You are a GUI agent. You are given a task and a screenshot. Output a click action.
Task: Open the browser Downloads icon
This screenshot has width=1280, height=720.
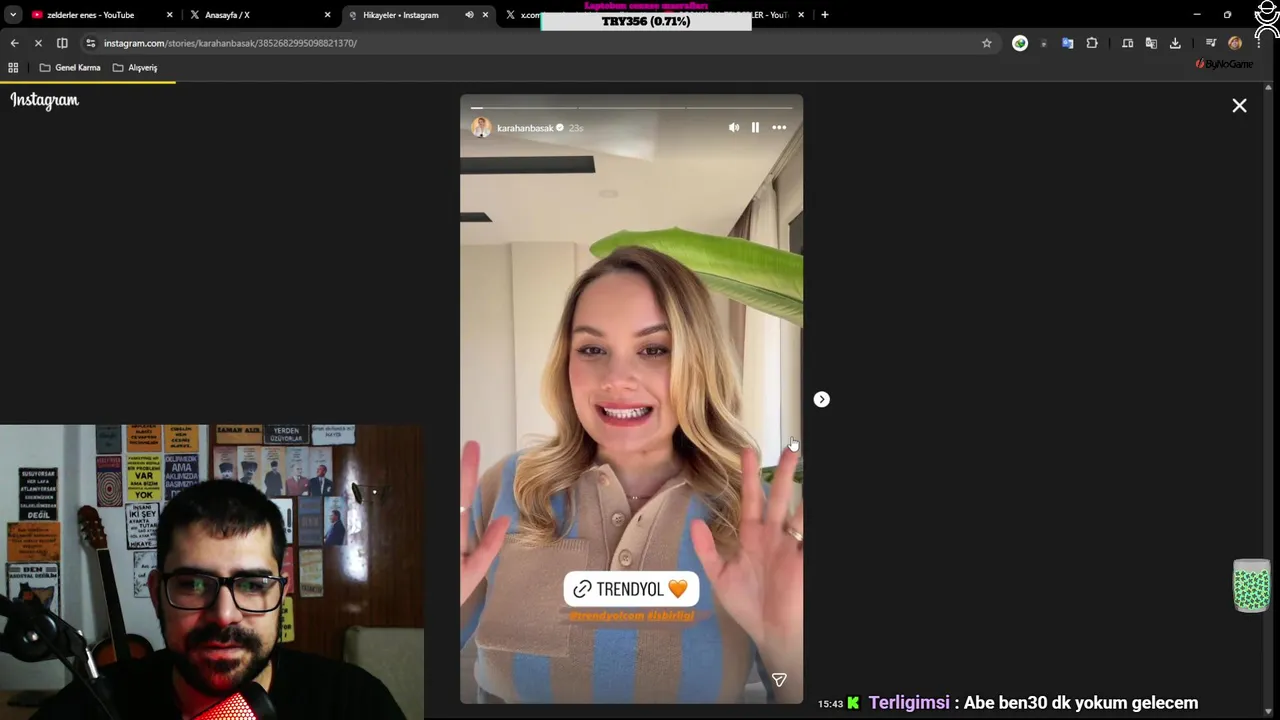pyautogui.click(x=1175, y=43)
